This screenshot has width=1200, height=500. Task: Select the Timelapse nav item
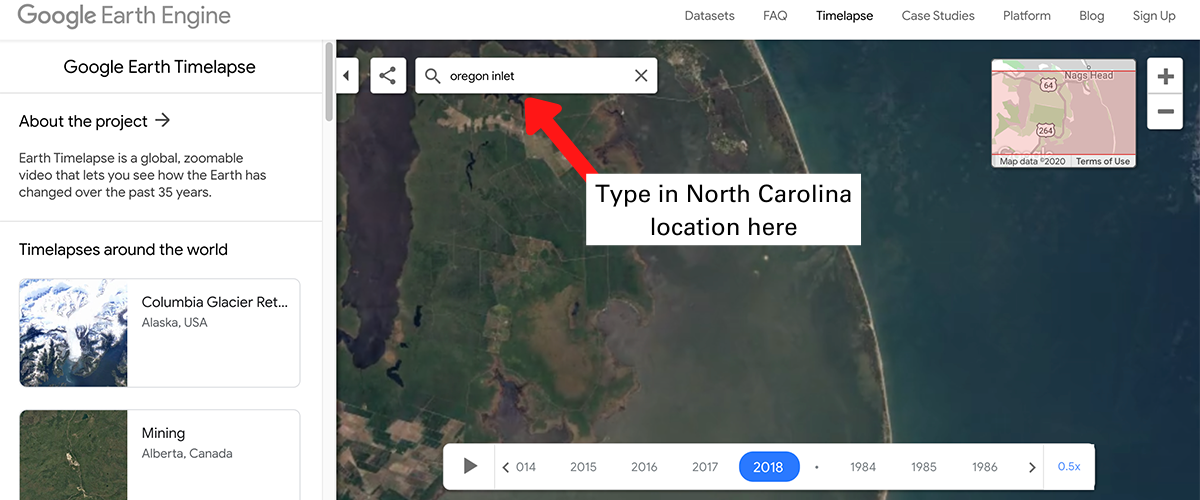click(x=844, y=16)
